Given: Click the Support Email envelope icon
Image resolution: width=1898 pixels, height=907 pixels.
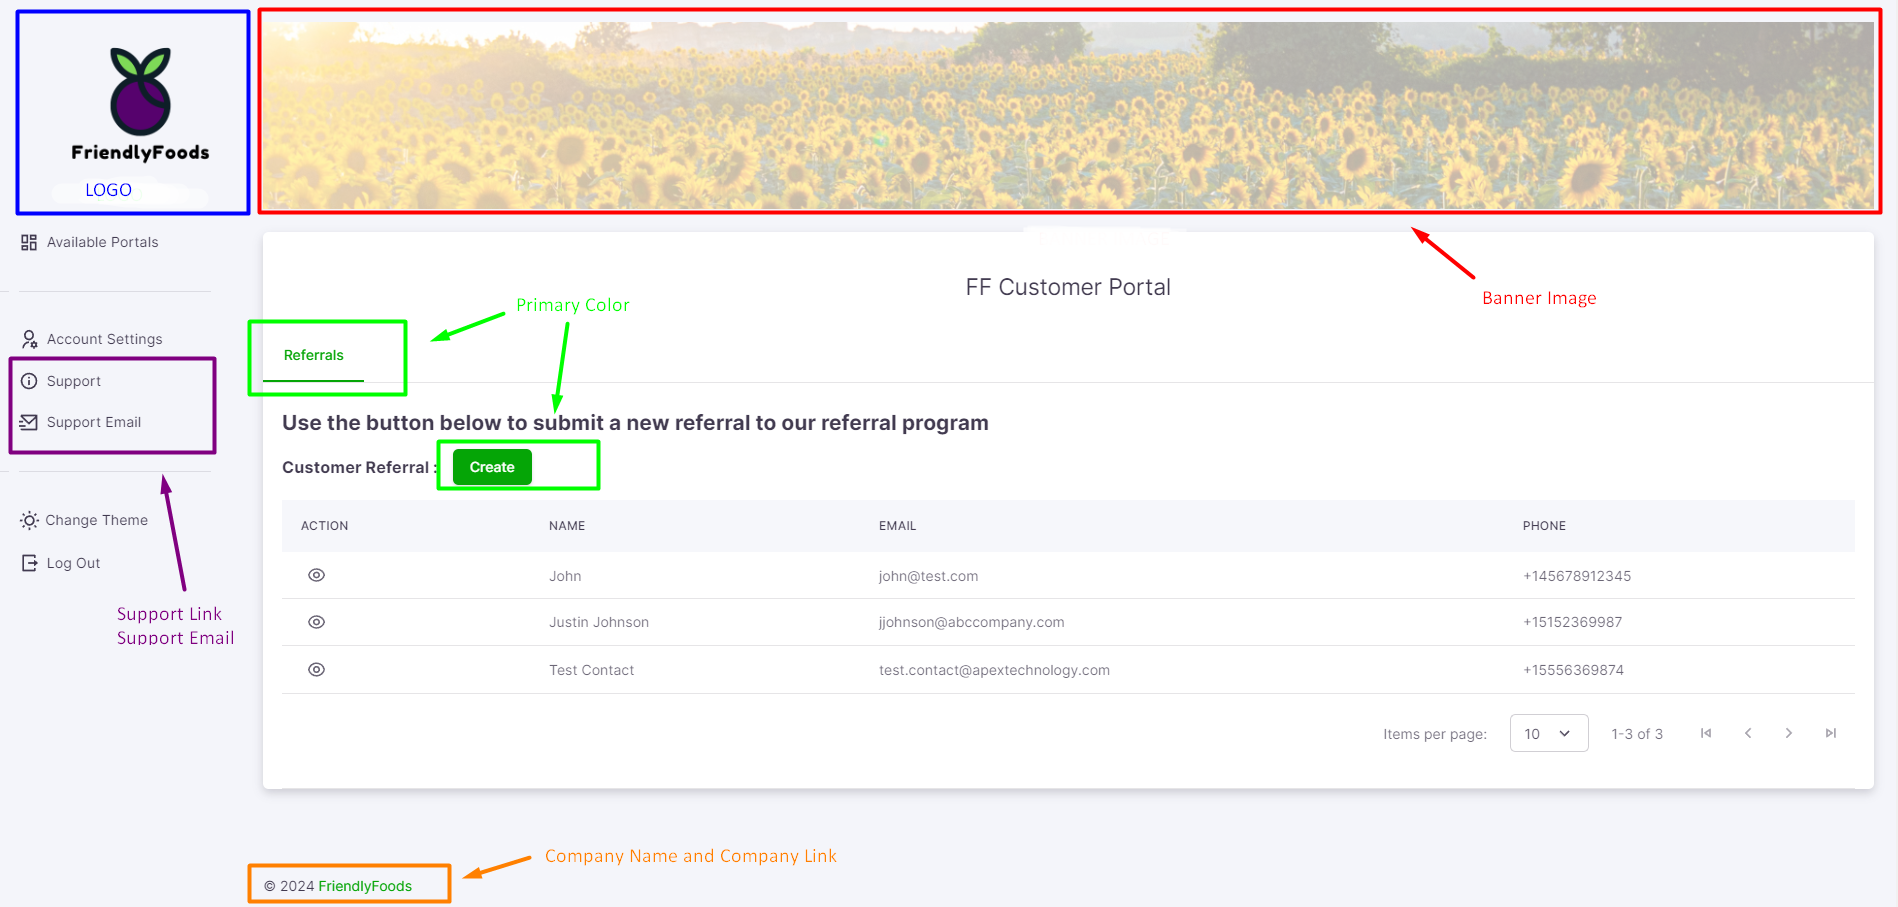Looking at the screenshot, I should (29, 422).
